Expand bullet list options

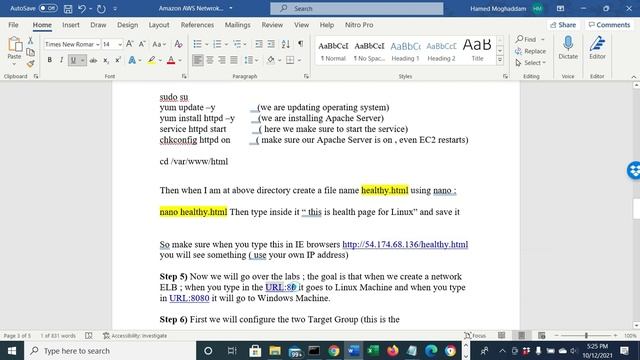click(x=207, y=44)
